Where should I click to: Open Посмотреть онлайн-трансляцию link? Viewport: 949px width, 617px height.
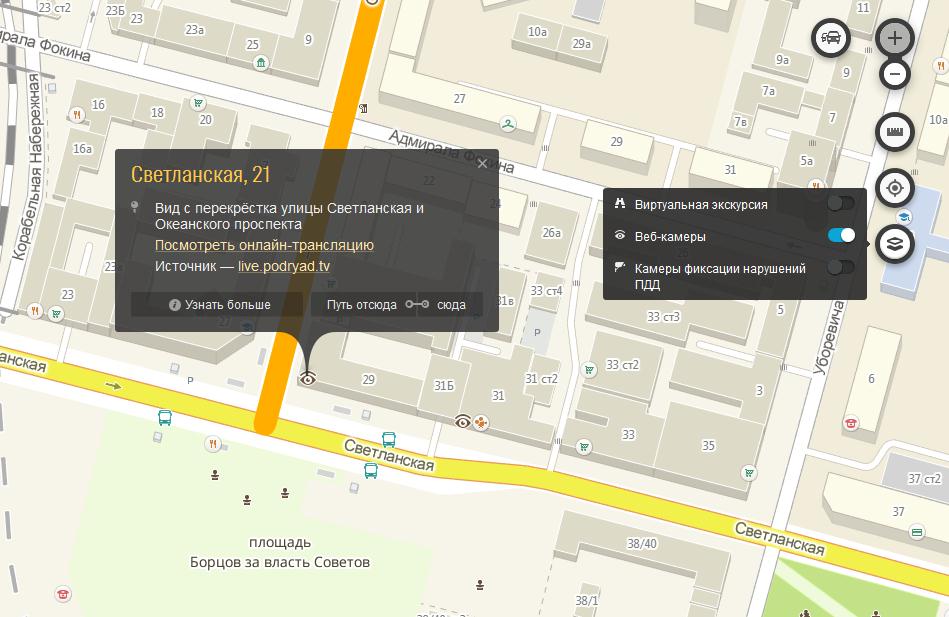(x=264, y=245)
